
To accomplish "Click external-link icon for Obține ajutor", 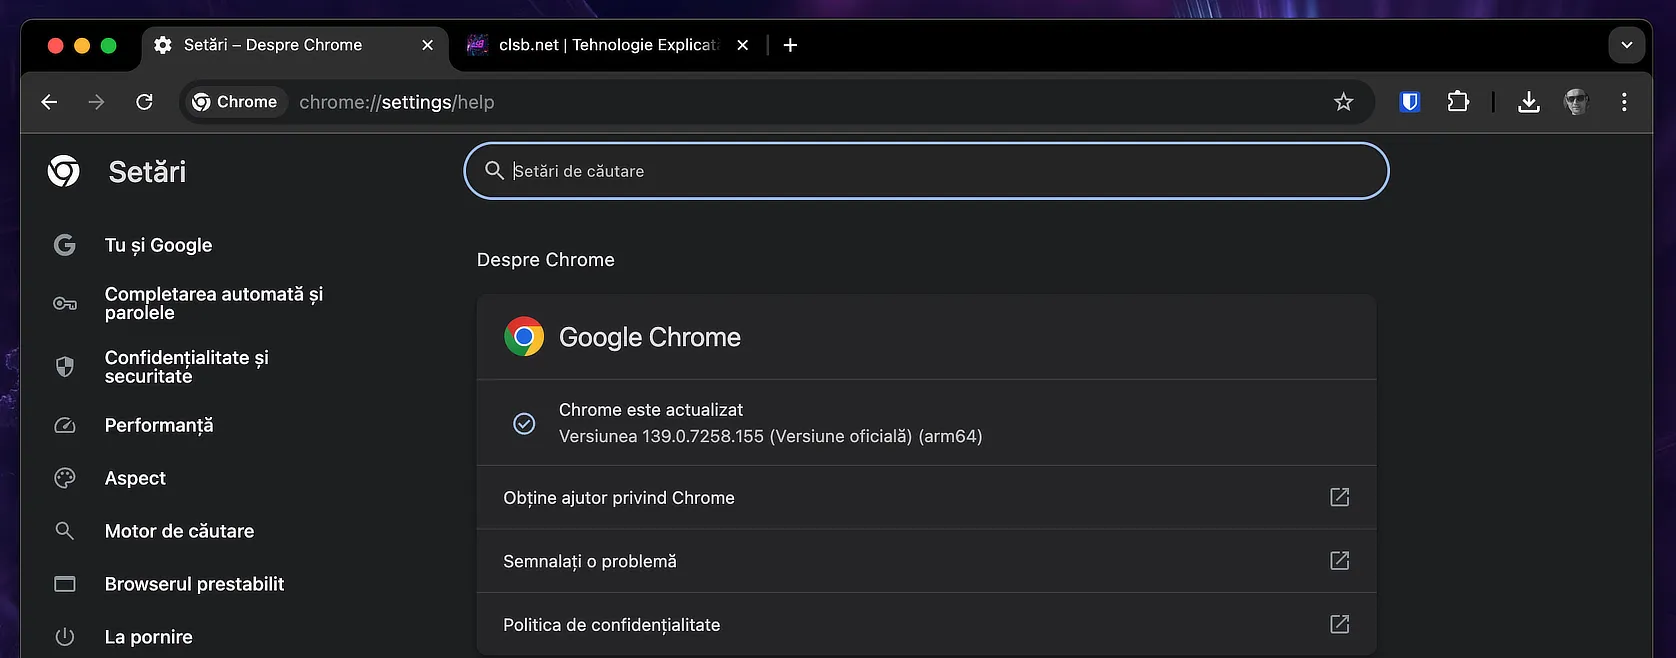I will pos(1340,497).
